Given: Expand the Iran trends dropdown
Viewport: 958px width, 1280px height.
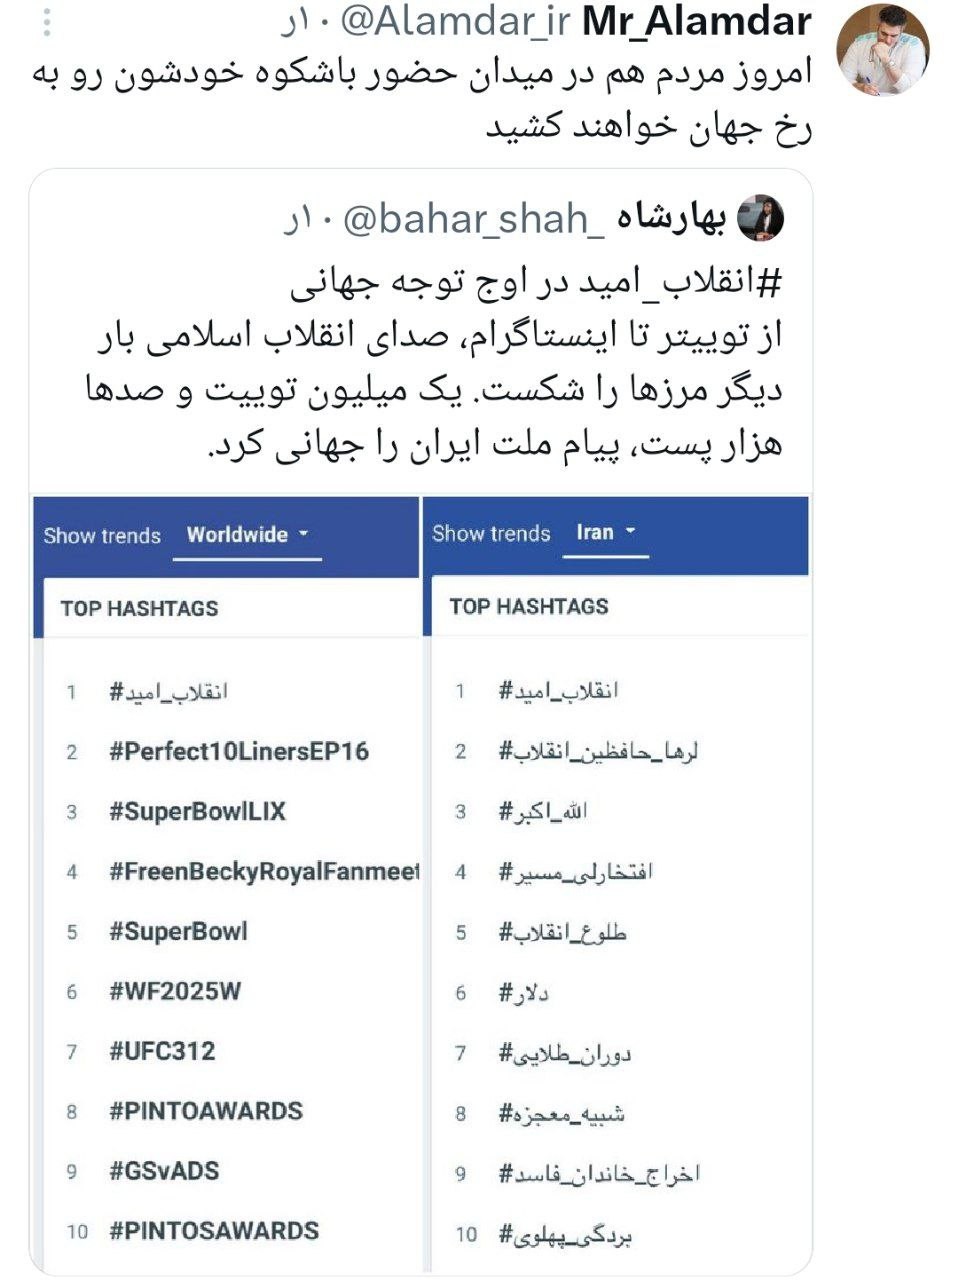Looking at the screenshot, I should tap(606, 533).
